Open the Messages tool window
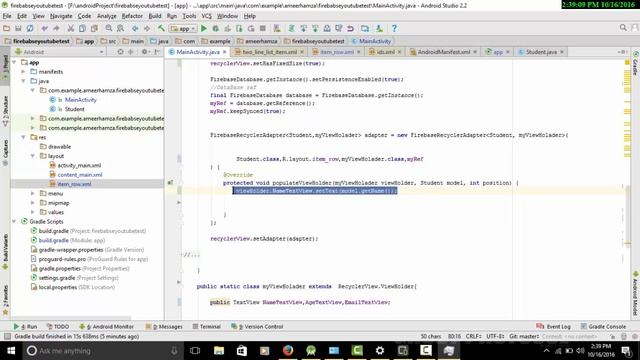 [x=164, y=327]
